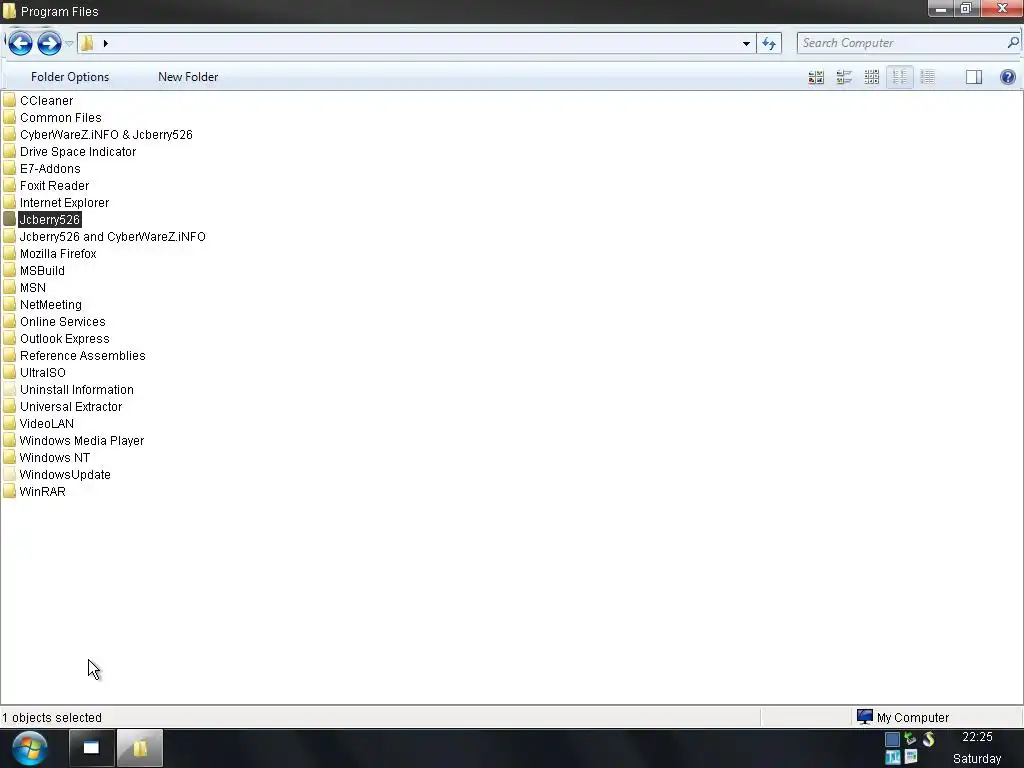The width and height of the screenshot is (1024, 768).
Task: Select the Foxit Reader folder
Action: point(54,185)
